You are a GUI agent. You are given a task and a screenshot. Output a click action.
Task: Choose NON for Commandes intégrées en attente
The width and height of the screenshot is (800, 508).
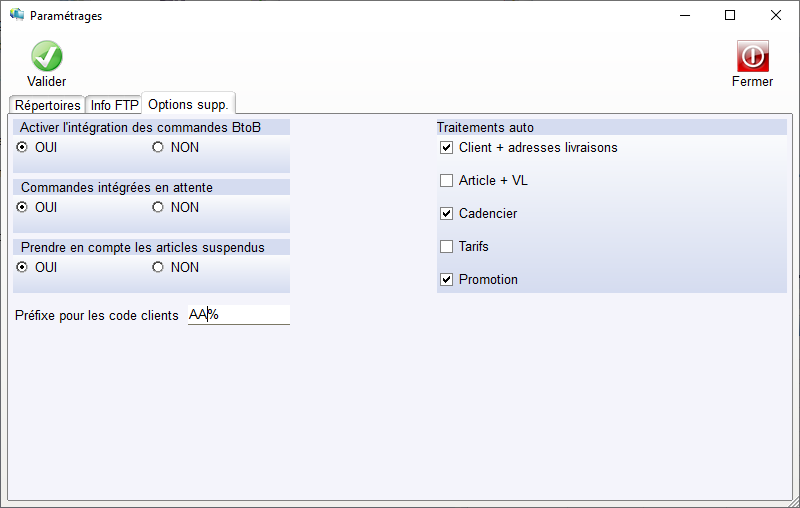[157, 207]
